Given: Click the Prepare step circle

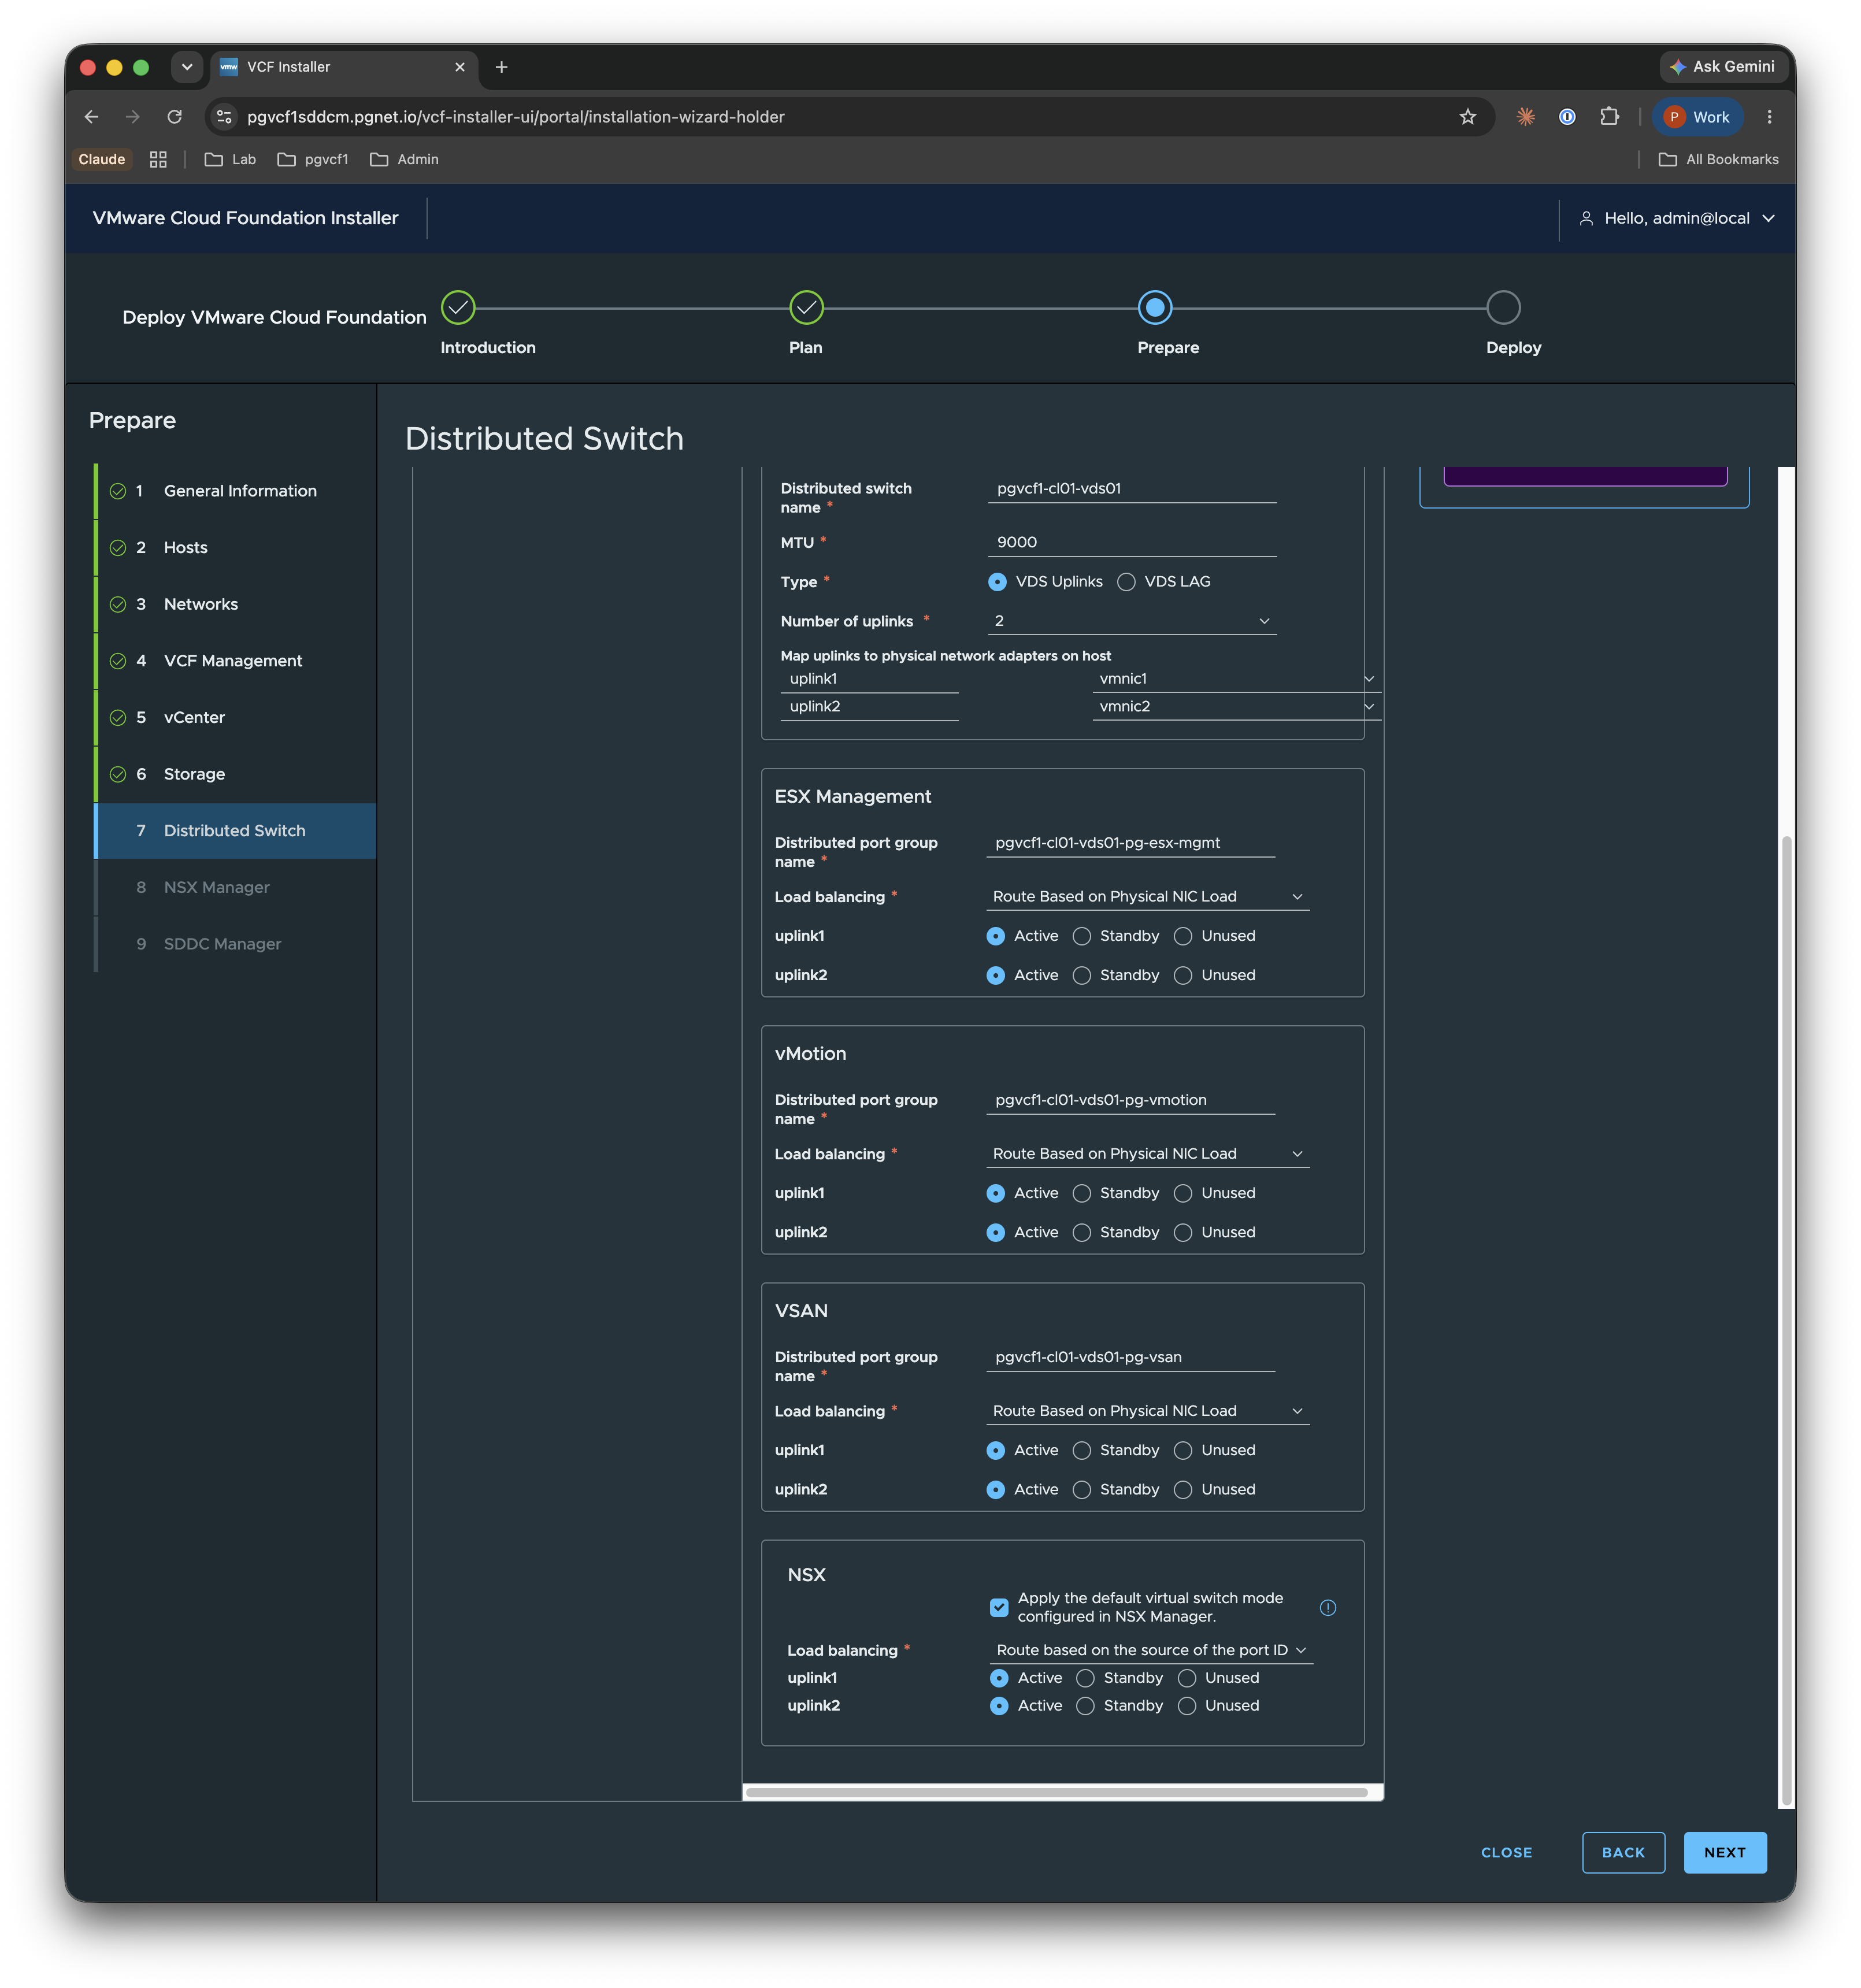Looking at the screenshot, I should (1155, 308).
